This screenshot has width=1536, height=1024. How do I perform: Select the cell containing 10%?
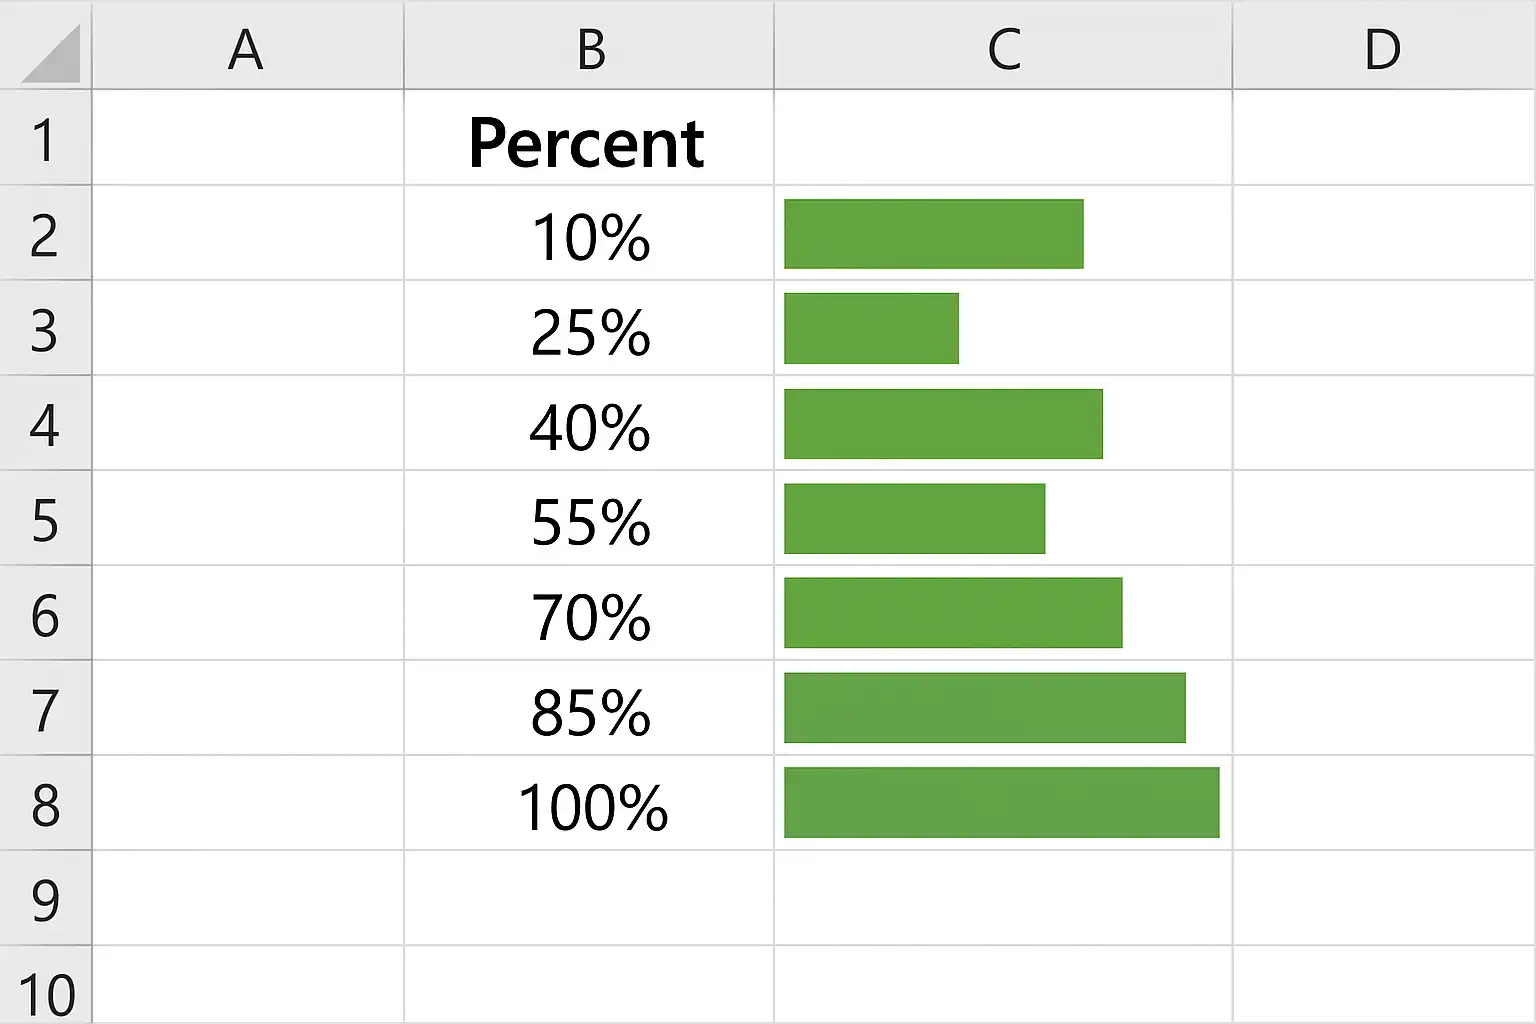589,233
